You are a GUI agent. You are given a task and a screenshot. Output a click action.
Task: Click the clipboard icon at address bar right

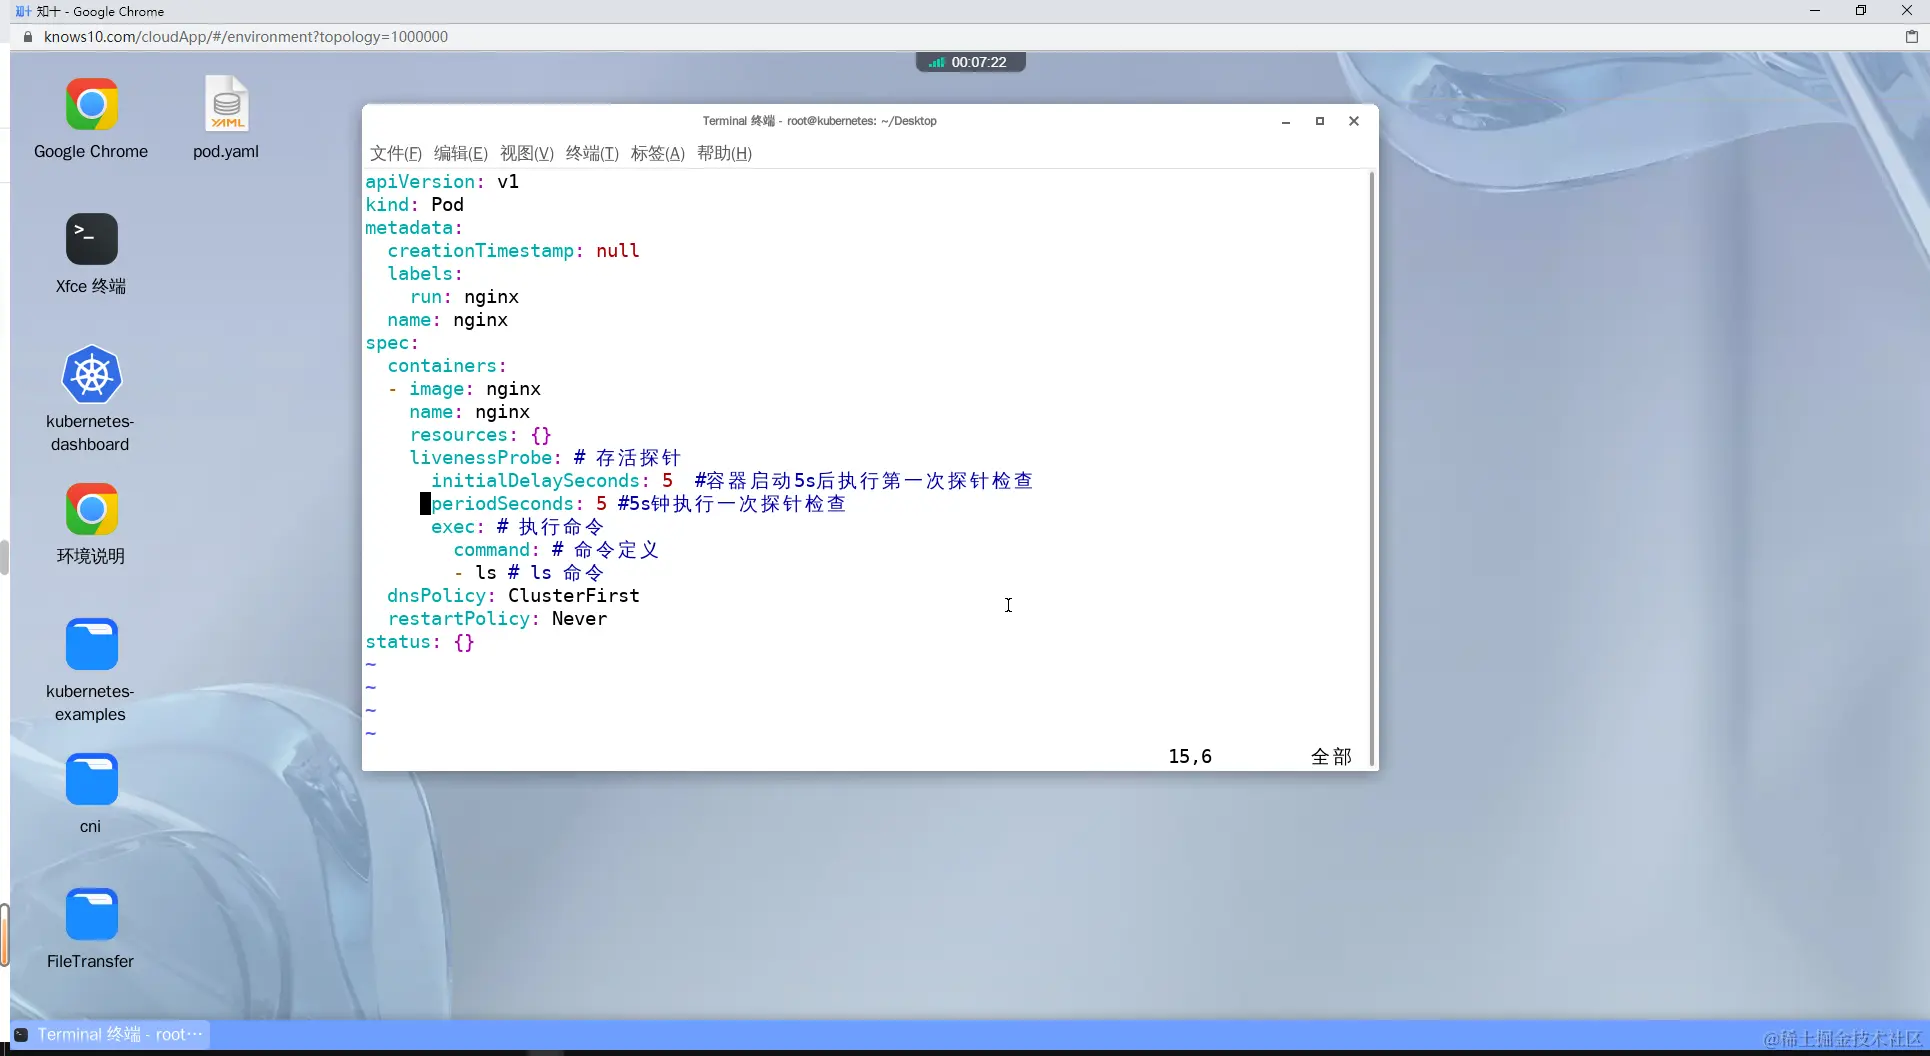coord(1912,37)
